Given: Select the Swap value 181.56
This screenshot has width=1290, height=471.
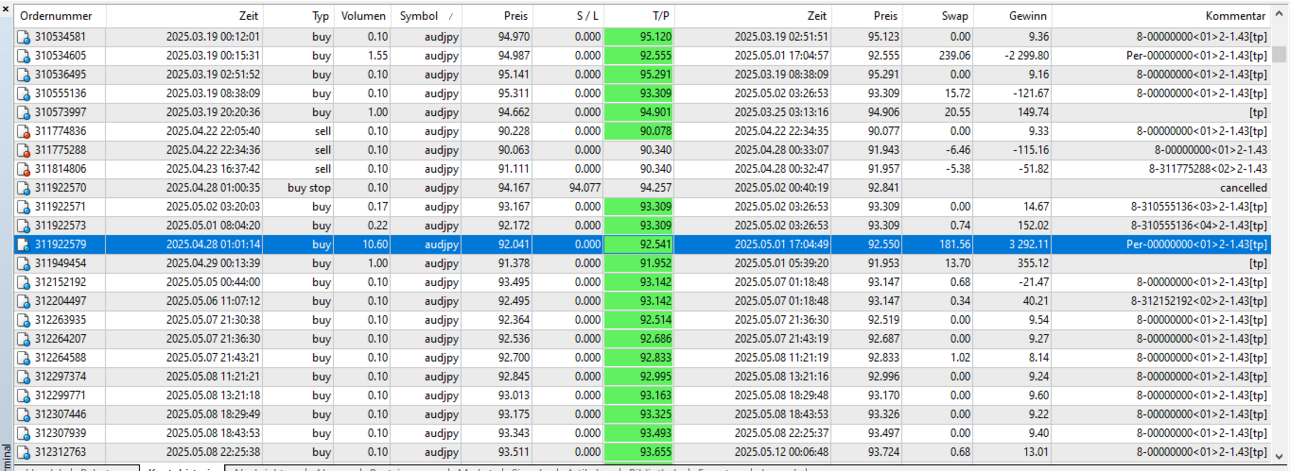Looking at the screenshot, I should [953, 244].
